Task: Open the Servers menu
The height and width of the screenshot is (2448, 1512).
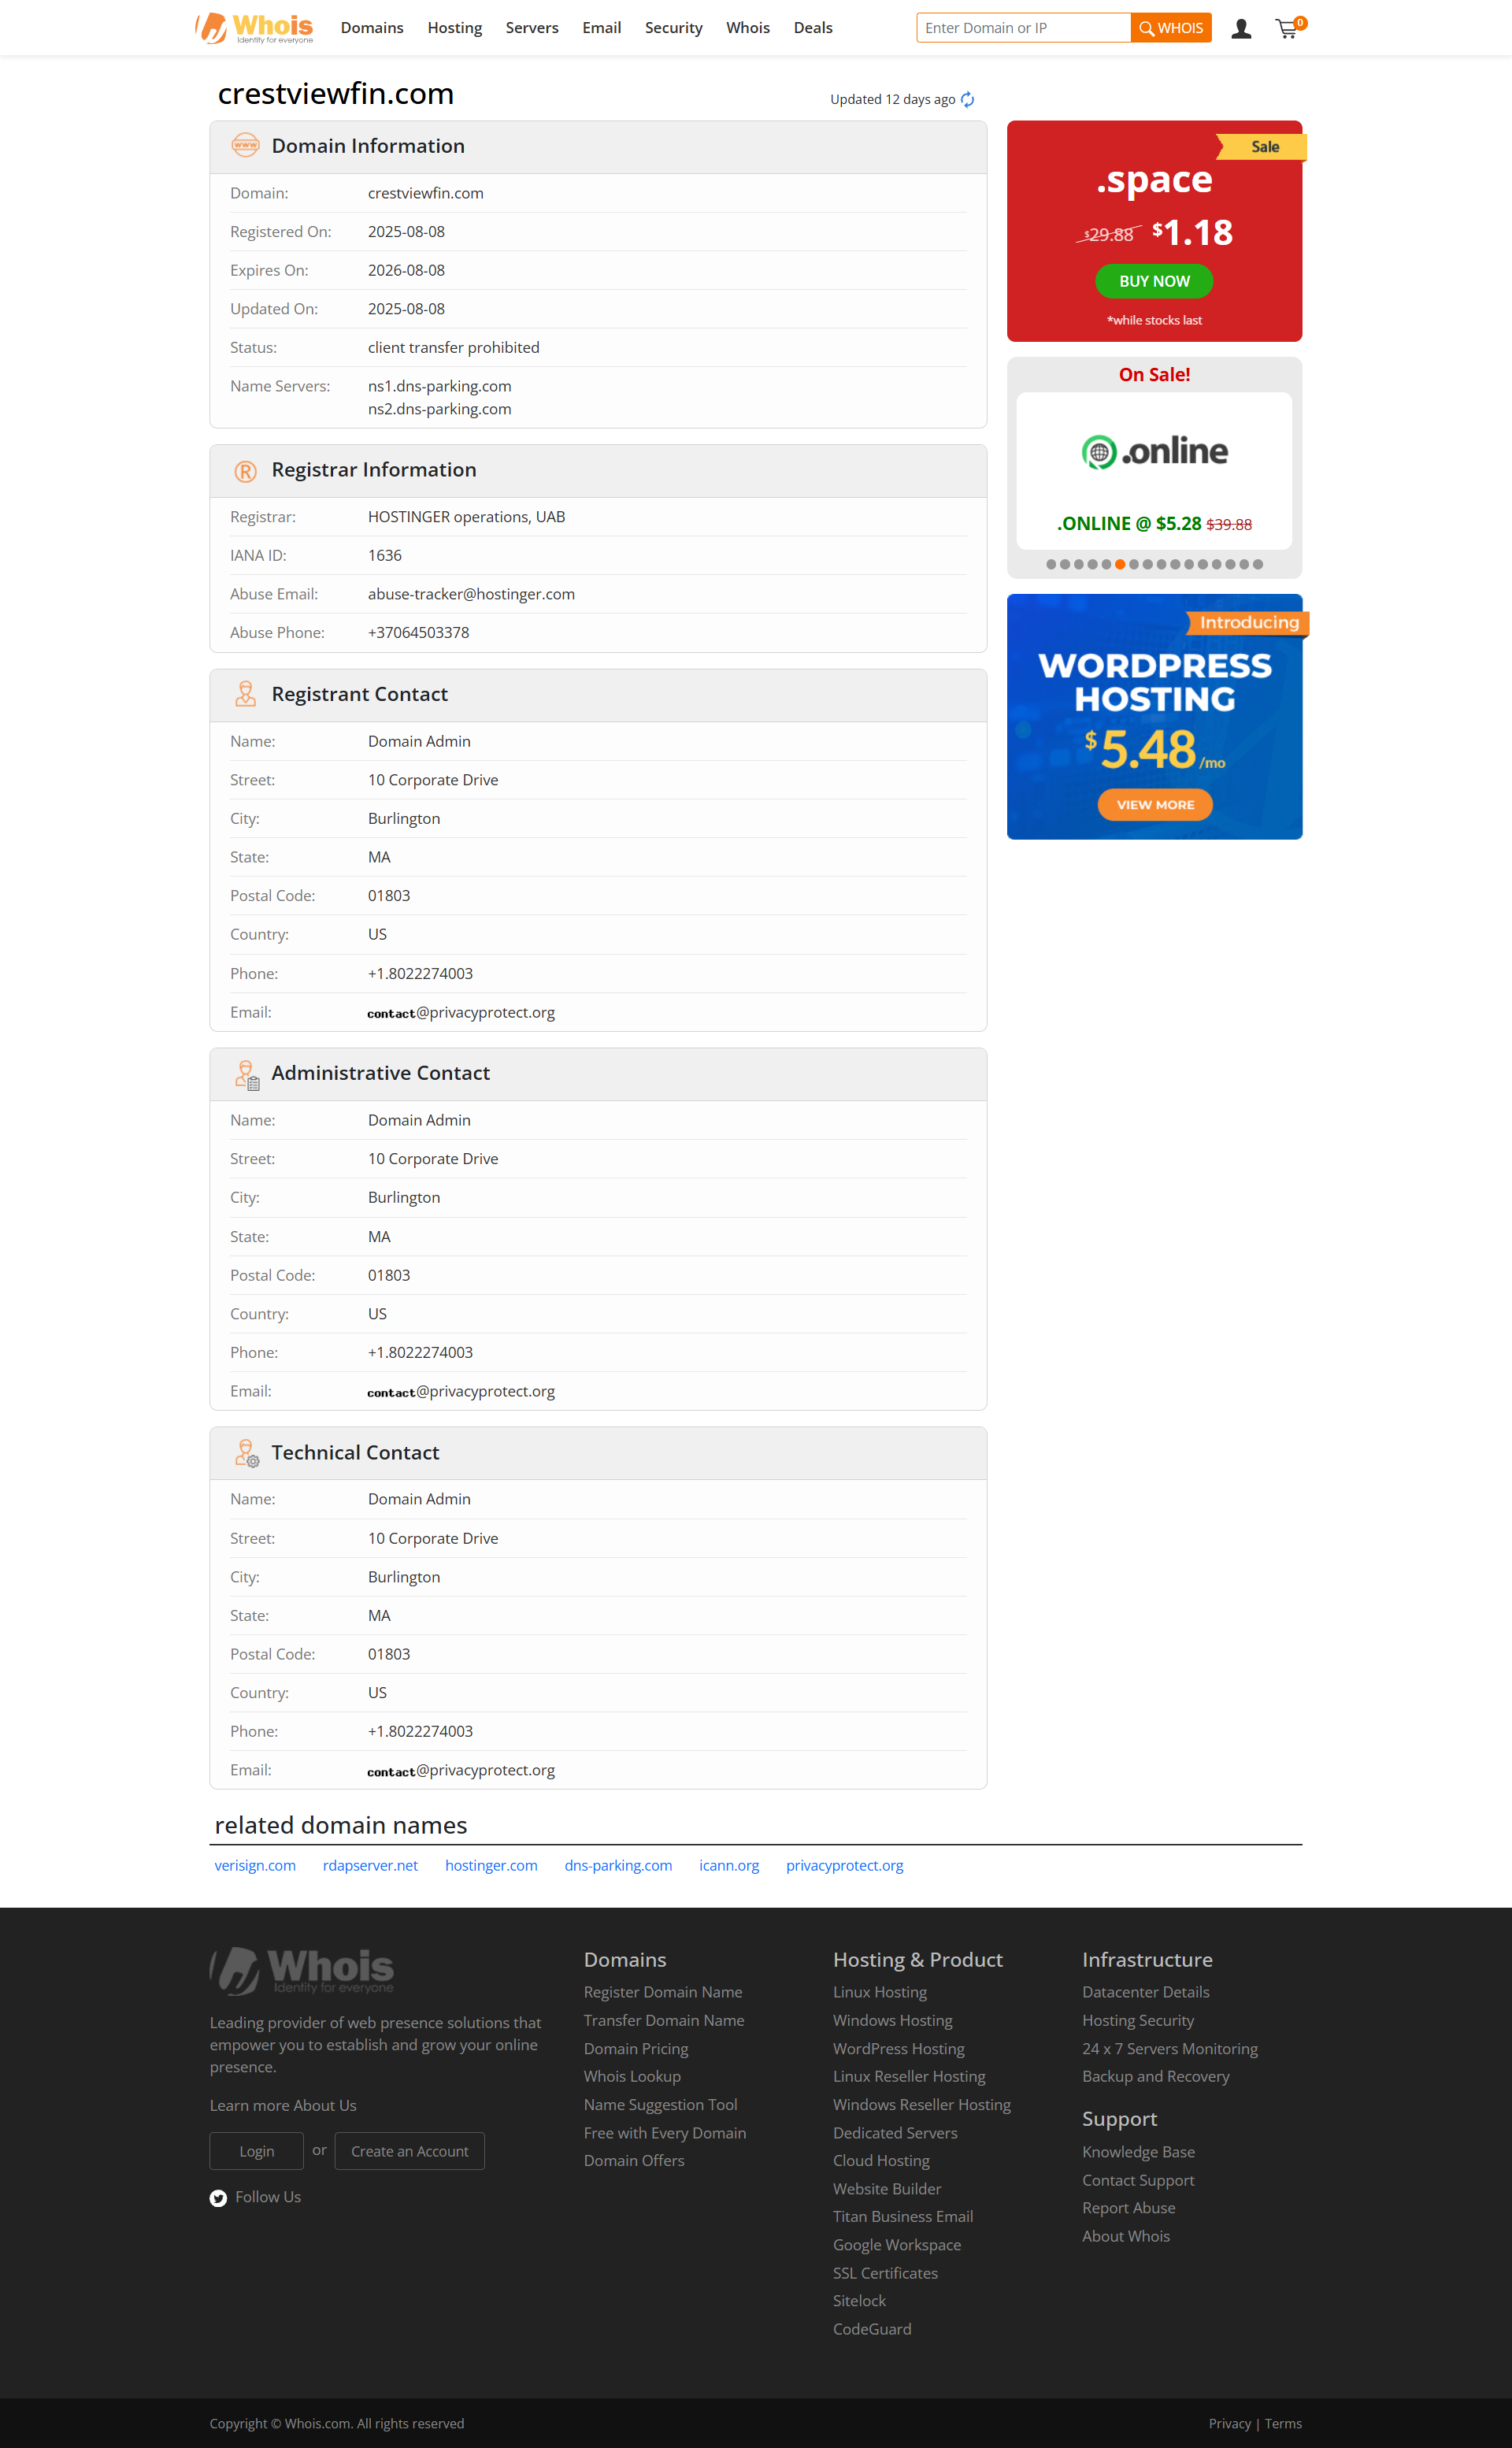Action: [532, 28]
